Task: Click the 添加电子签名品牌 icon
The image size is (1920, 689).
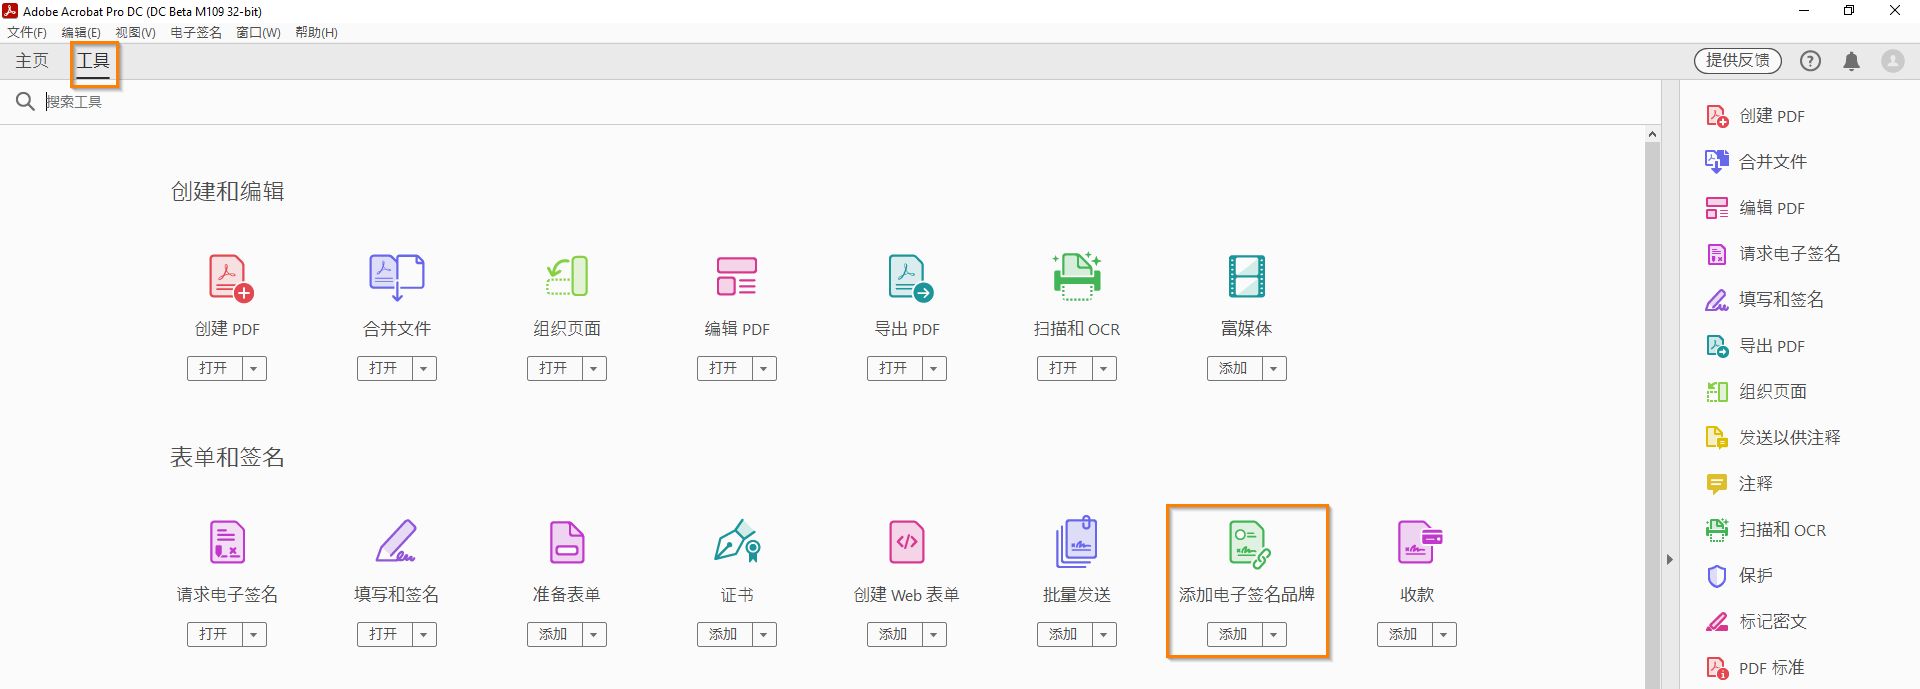Action: 1249,544
